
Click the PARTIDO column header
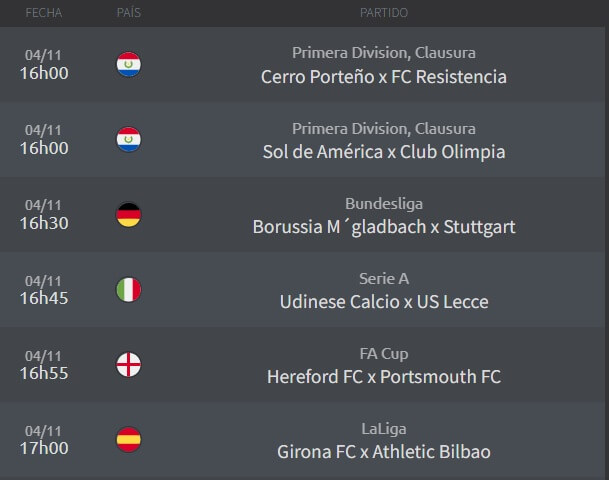pyautogui.click(x=384, y=13)
